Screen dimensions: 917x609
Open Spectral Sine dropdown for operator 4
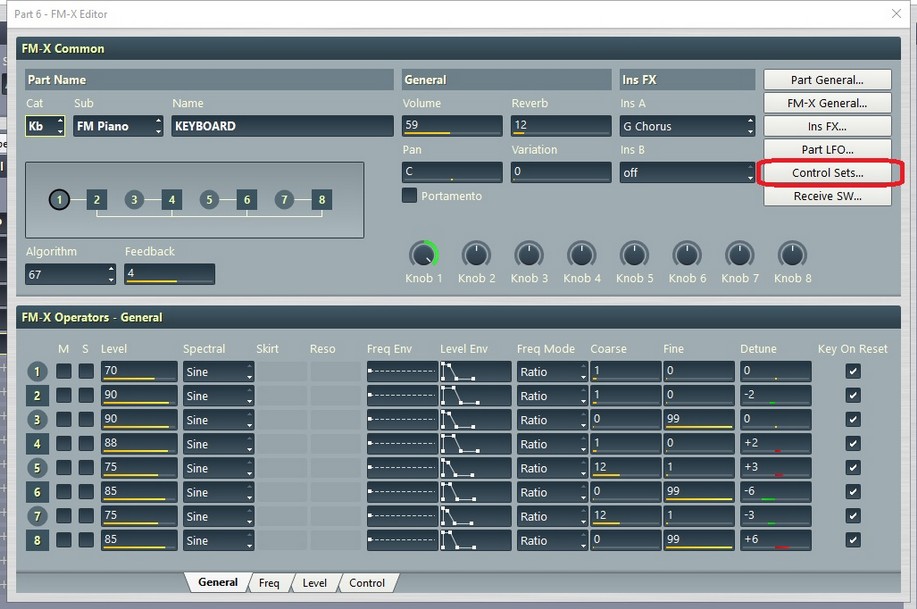[x=218, y=444]
